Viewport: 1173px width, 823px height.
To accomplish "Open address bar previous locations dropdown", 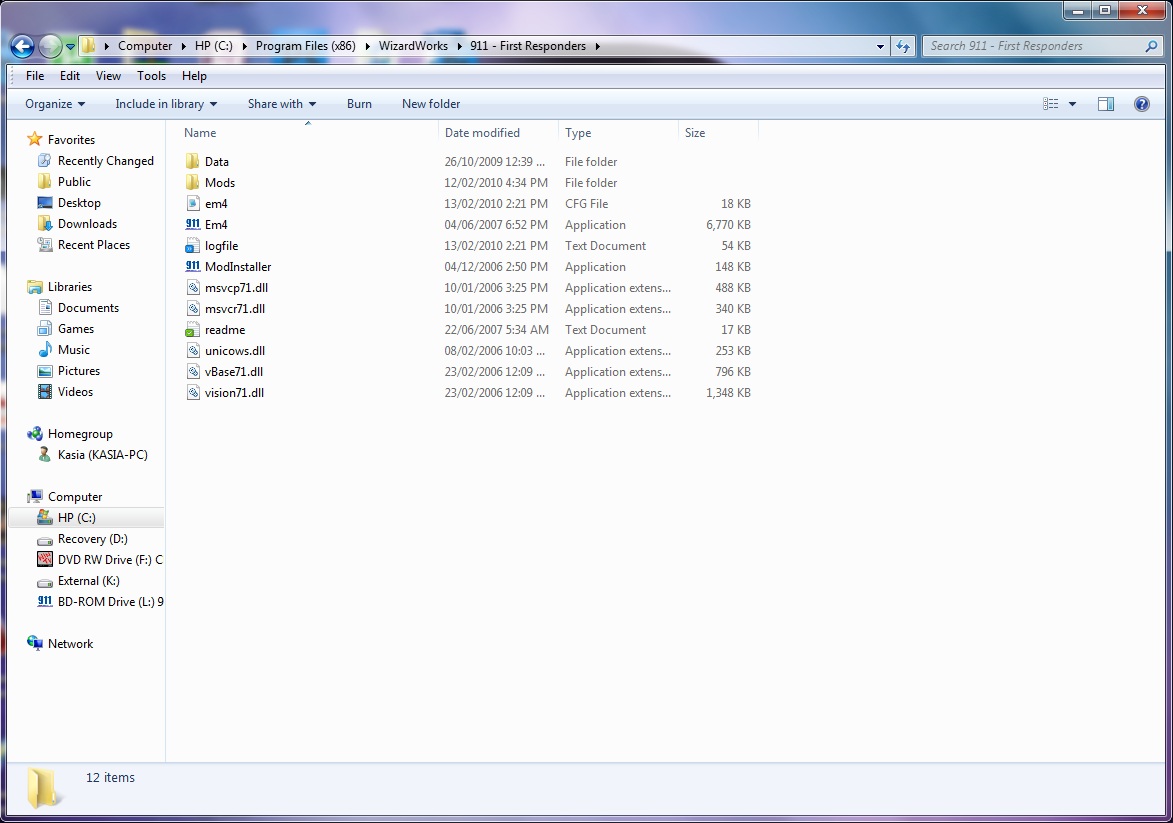I will click(x=880, y=46).
